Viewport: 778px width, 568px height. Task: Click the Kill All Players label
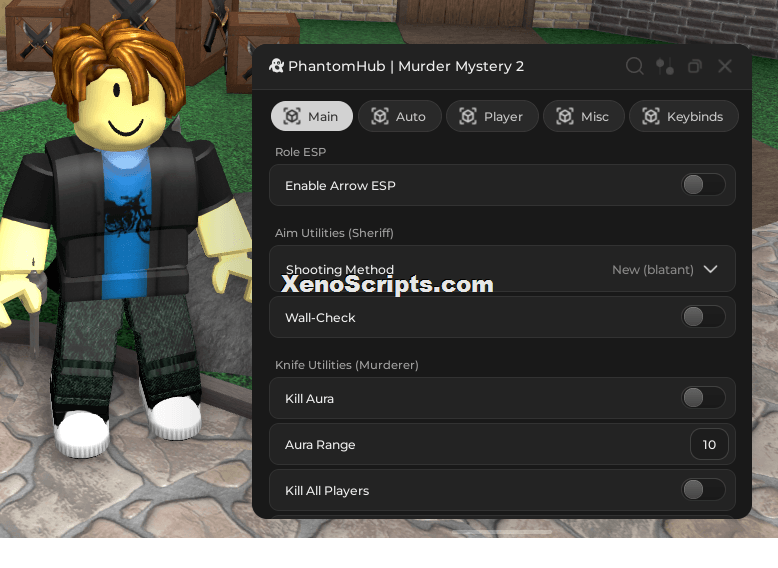click(326, 491)
